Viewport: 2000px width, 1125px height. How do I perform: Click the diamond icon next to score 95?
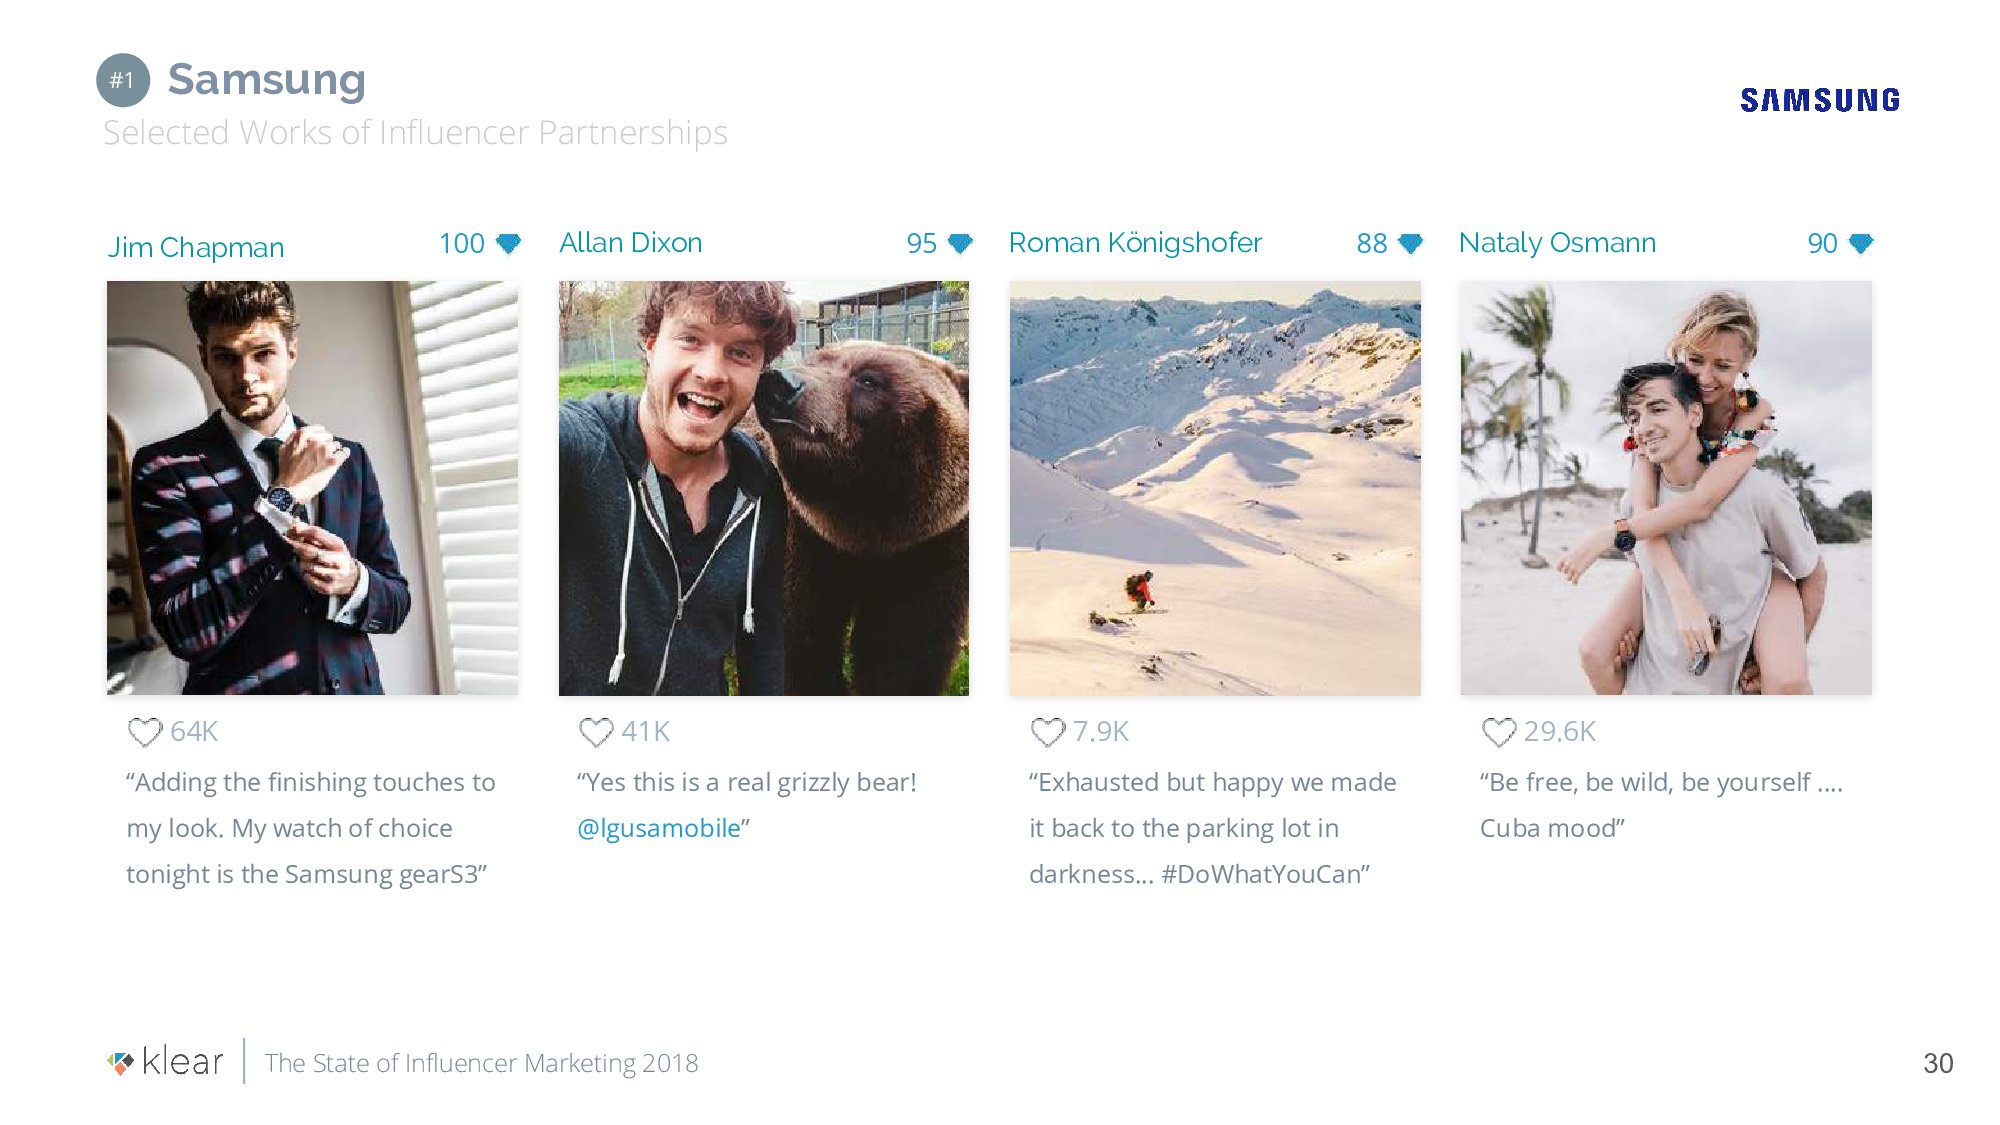pyautogui.click(x=960, y=243)
